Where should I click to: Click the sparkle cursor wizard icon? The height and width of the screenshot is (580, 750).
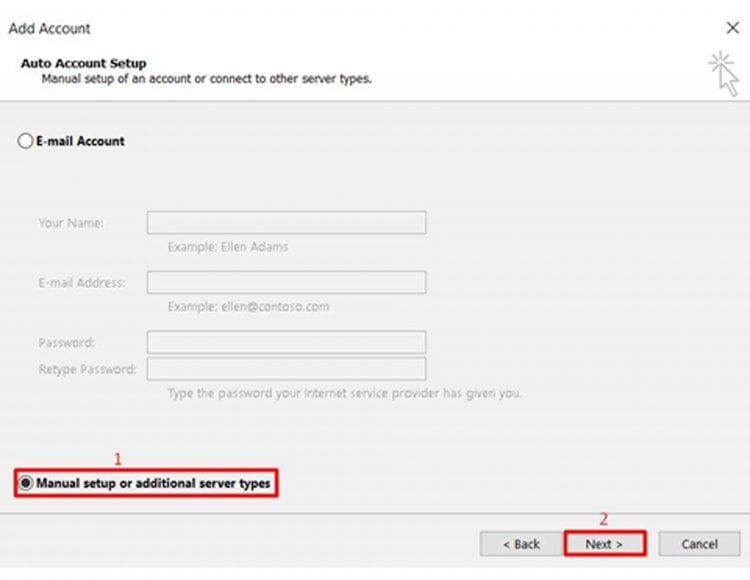click(x=724, y=75)
